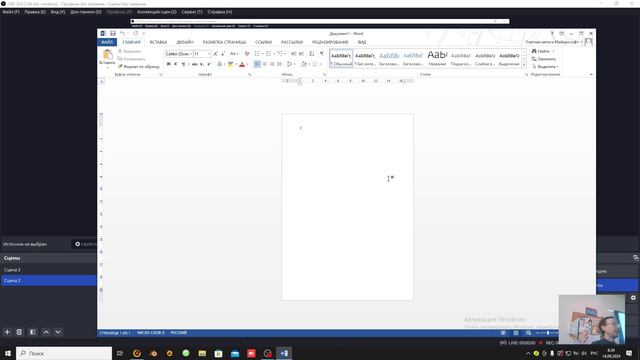
Task: Open the numbering list dropdown arrow
Action: [x=273, y=54]
